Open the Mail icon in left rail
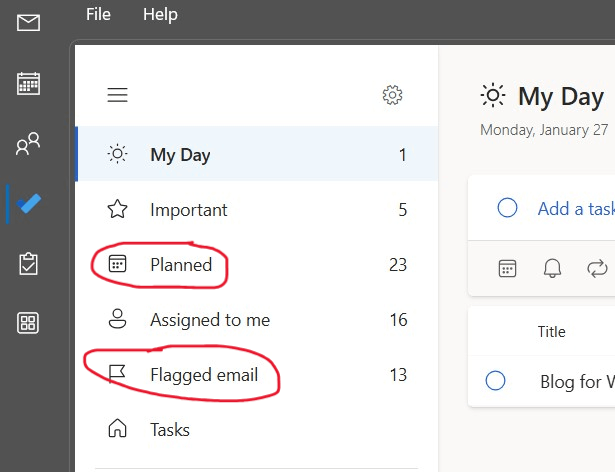The image size is (615, 472). point(28,22)
